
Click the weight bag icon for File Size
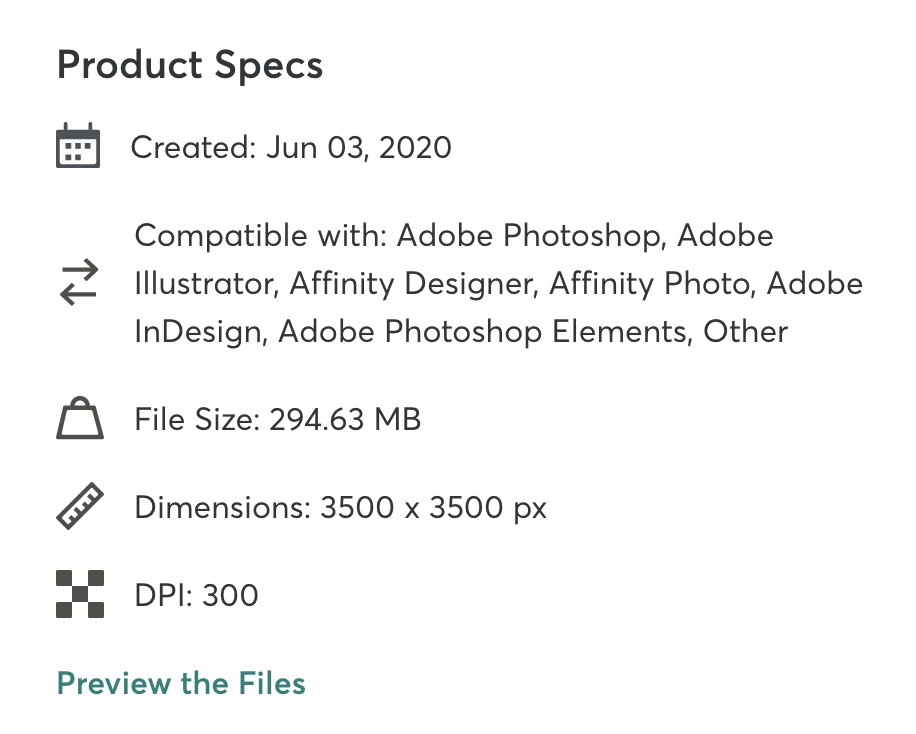(x=80, y=418)
